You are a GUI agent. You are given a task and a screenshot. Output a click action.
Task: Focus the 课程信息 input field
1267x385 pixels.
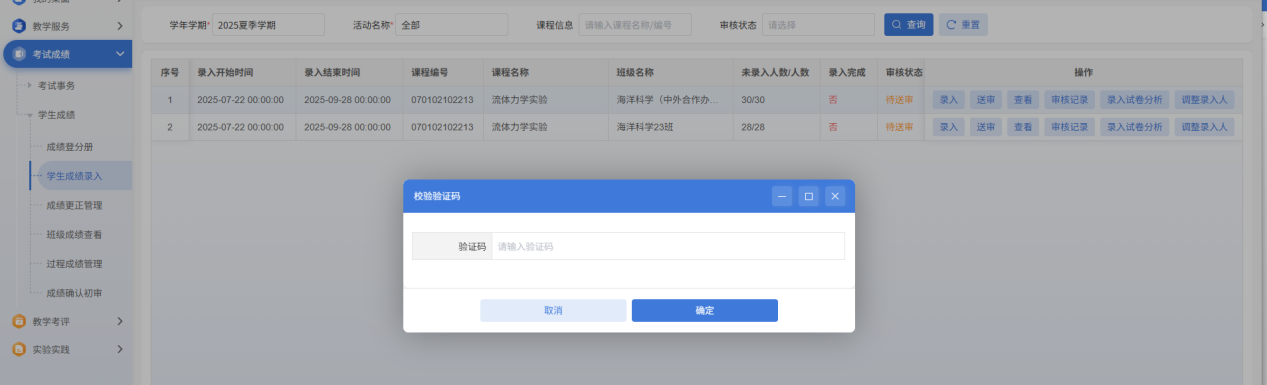coord(635,24)
